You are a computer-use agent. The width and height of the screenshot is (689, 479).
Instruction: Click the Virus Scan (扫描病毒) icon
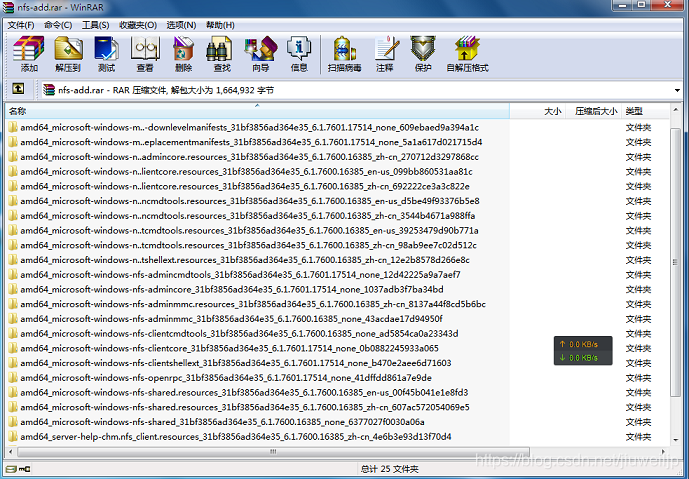(344, 54)
